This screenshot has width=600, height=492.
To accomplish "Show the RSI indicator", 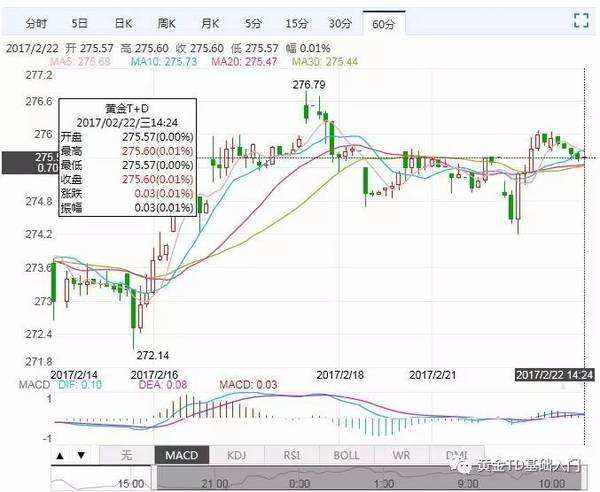I will click(292, 455).
